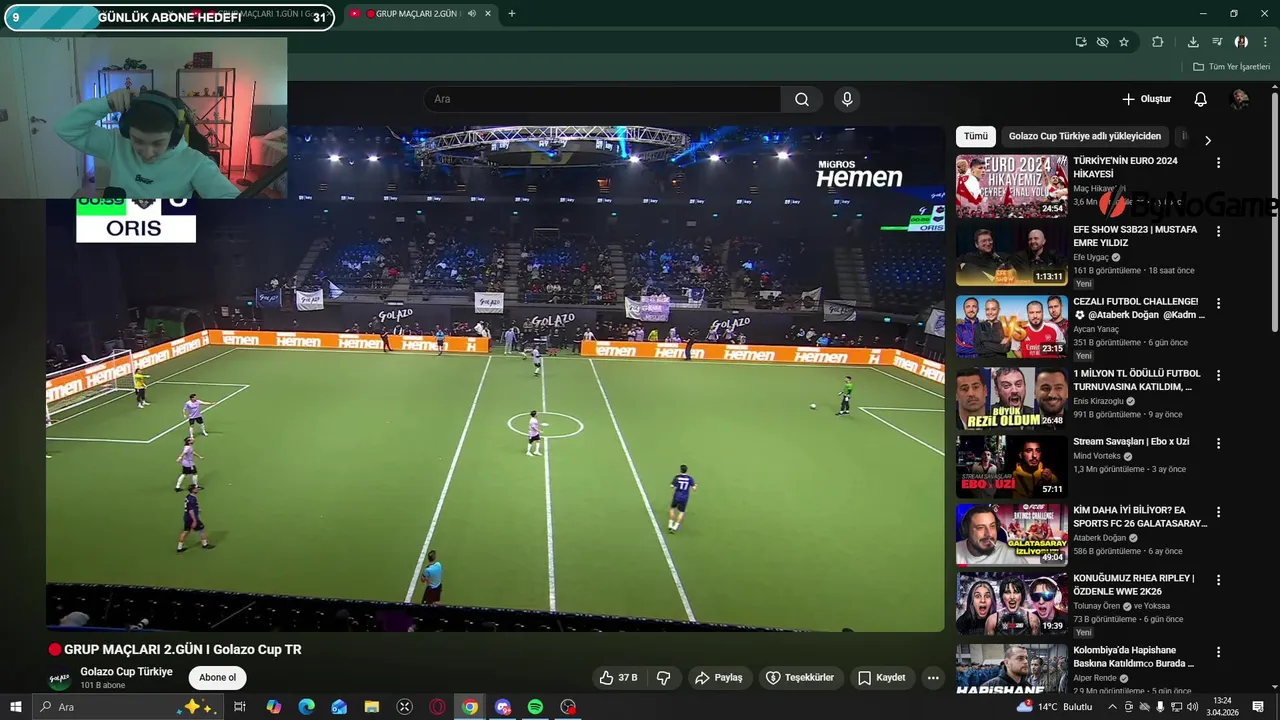The width and height of the screenshot is (1280, 720).
Task: Click Kaydet save button
Action: point(881,678)
